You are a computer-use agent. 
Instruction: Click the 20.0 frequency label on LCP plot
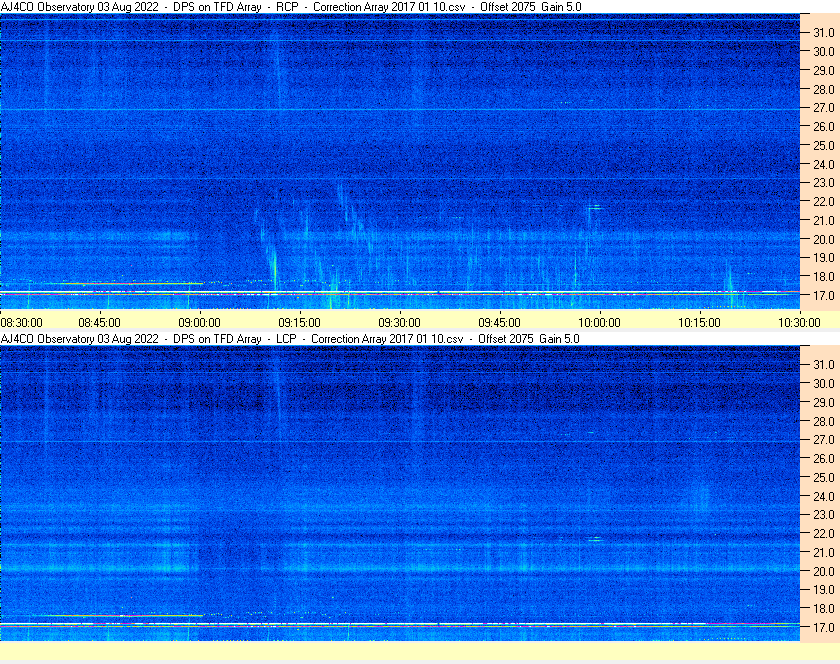[824, 571]
